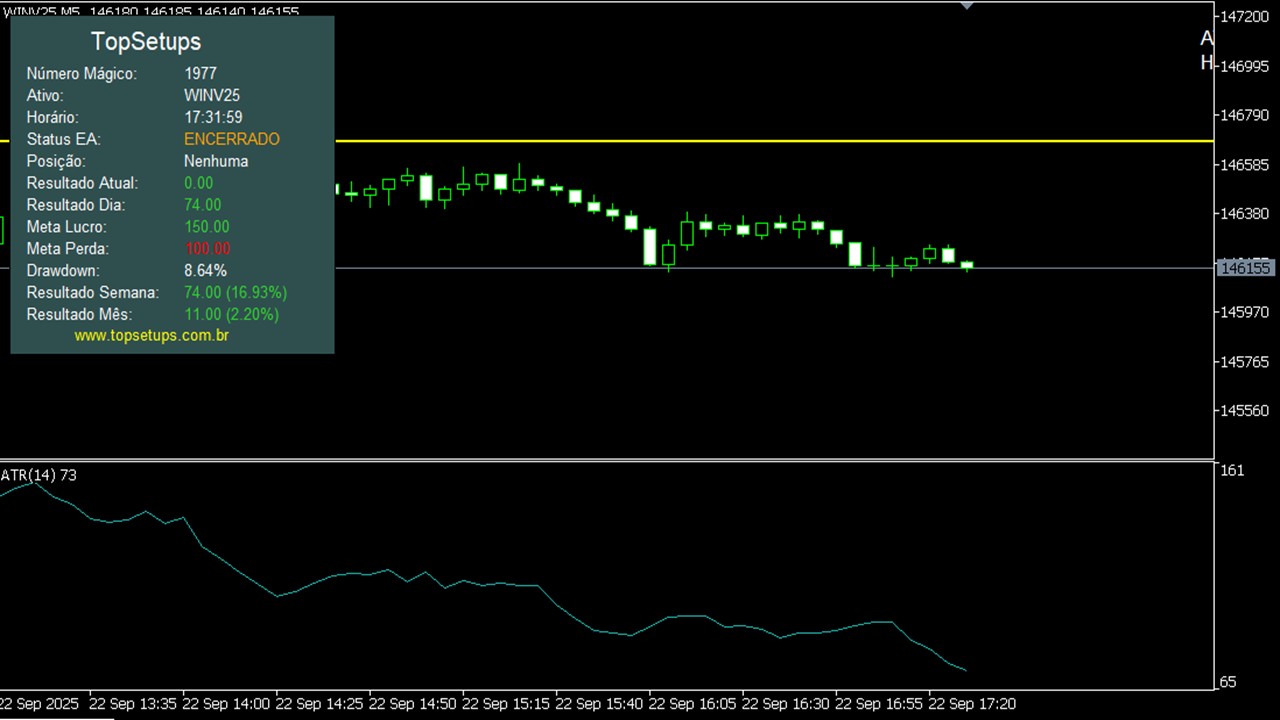Open the www.topsetups.com.br link
Screen dimensions: 1280x720
tap(151, 336)
